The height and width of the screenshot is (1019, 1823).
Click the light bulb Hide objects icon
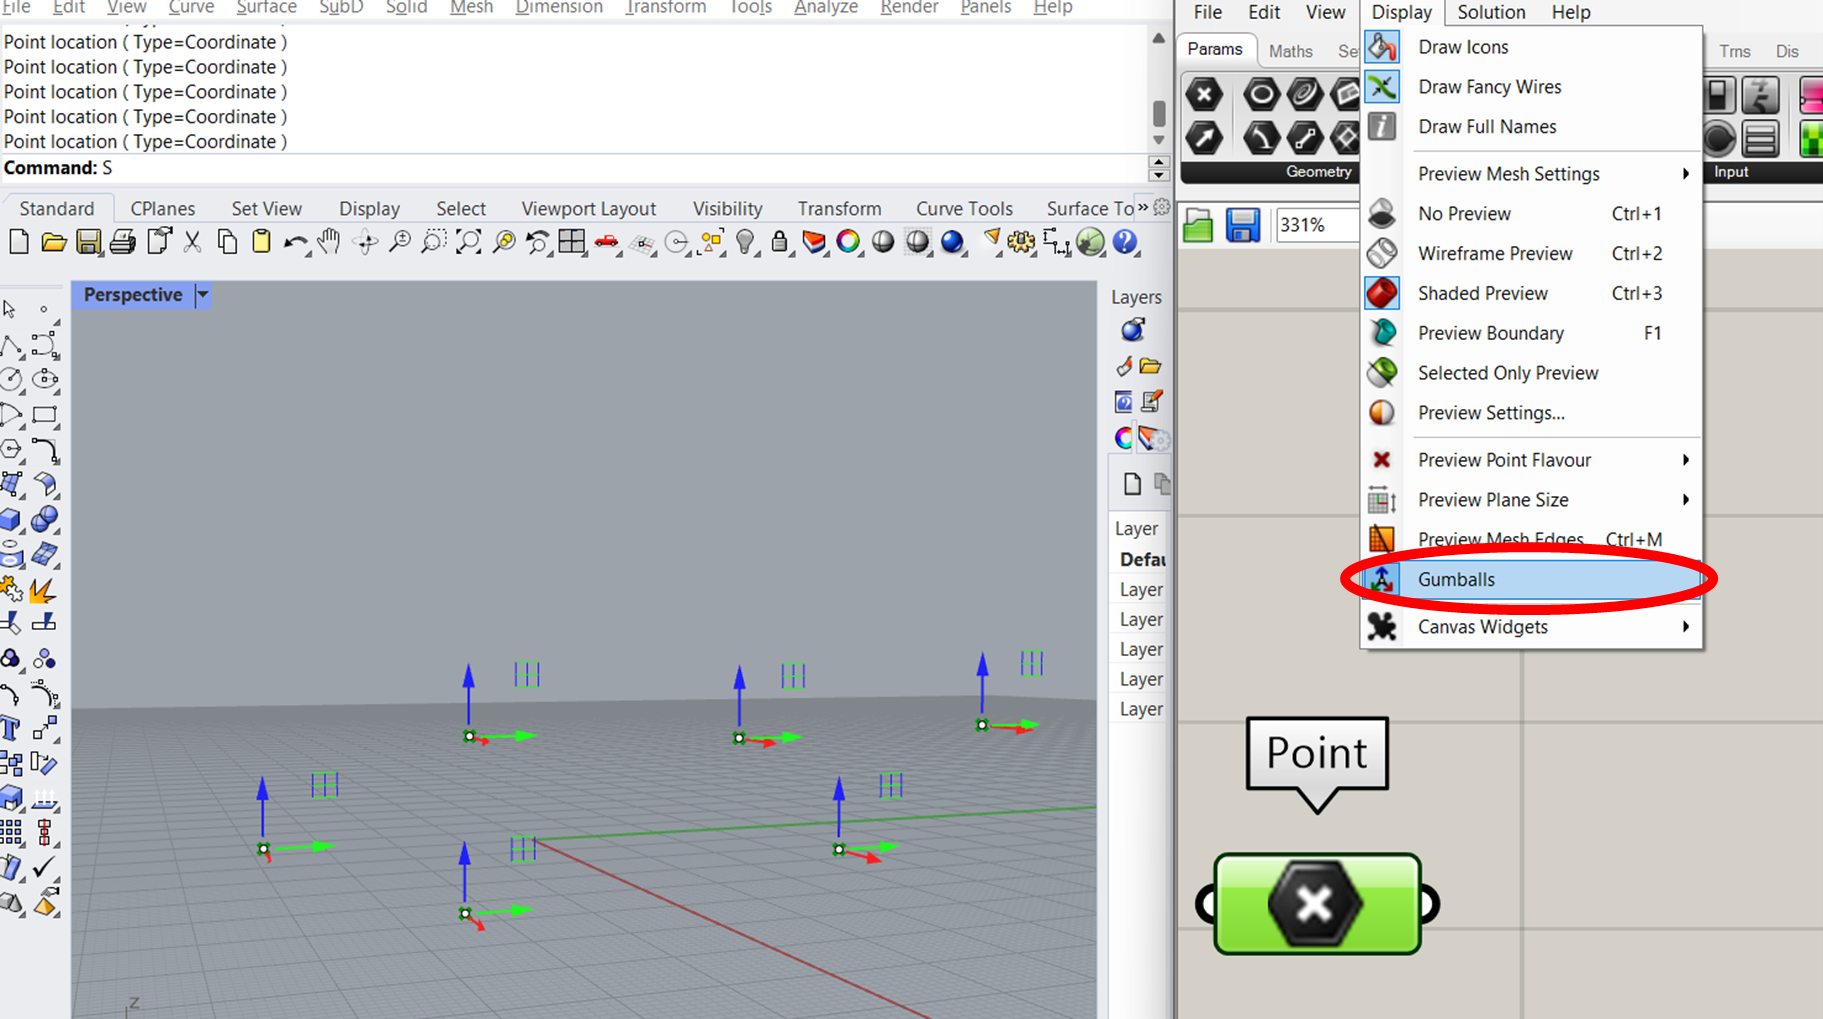[745, 242]
